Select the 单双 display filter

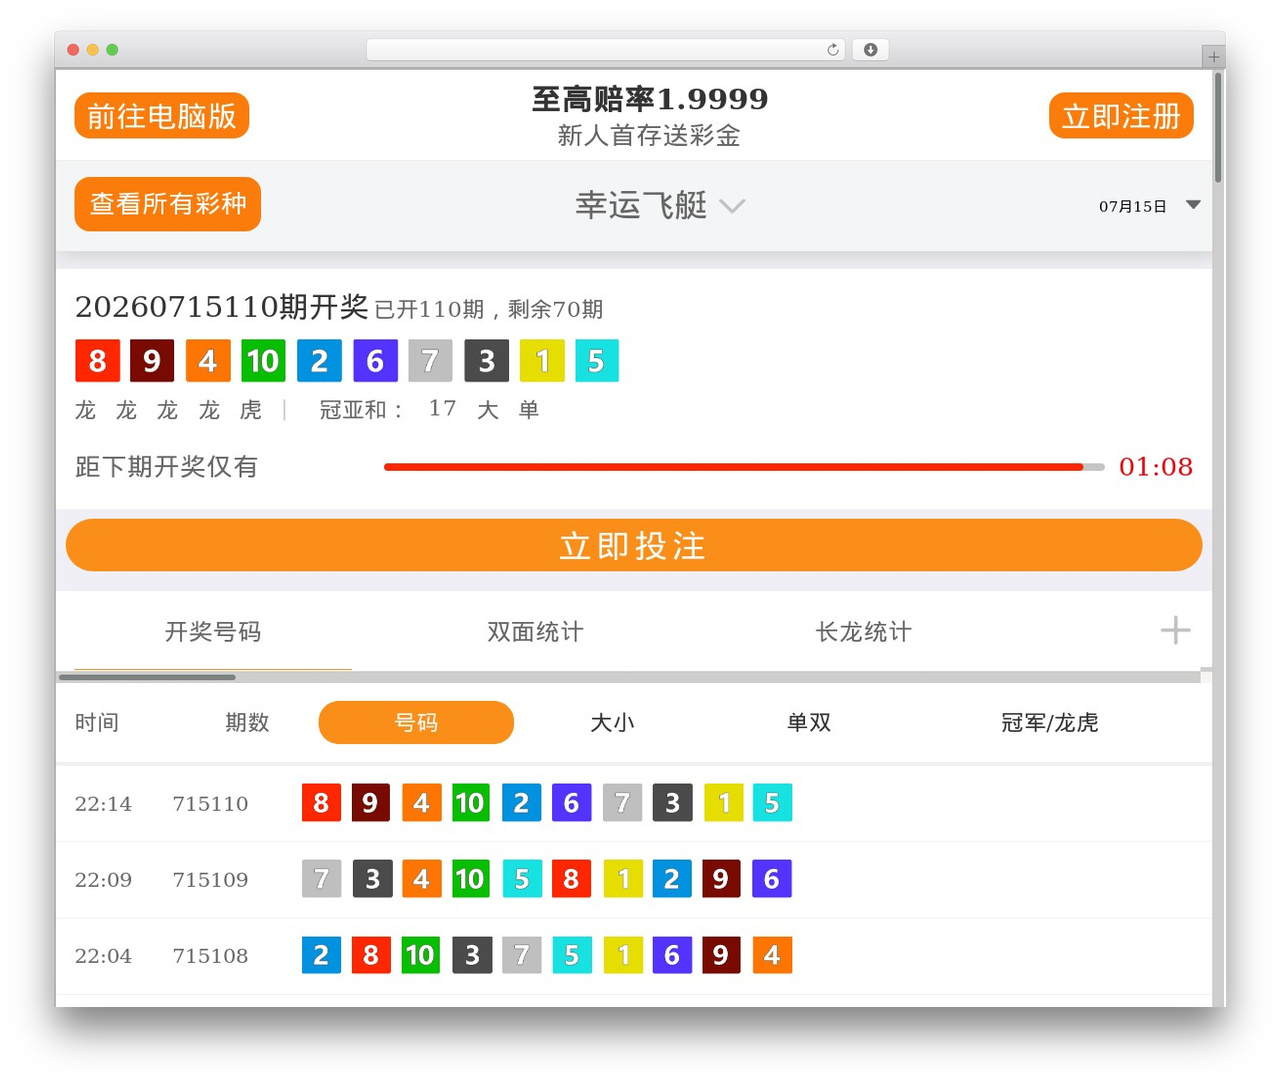coord(809,722)
